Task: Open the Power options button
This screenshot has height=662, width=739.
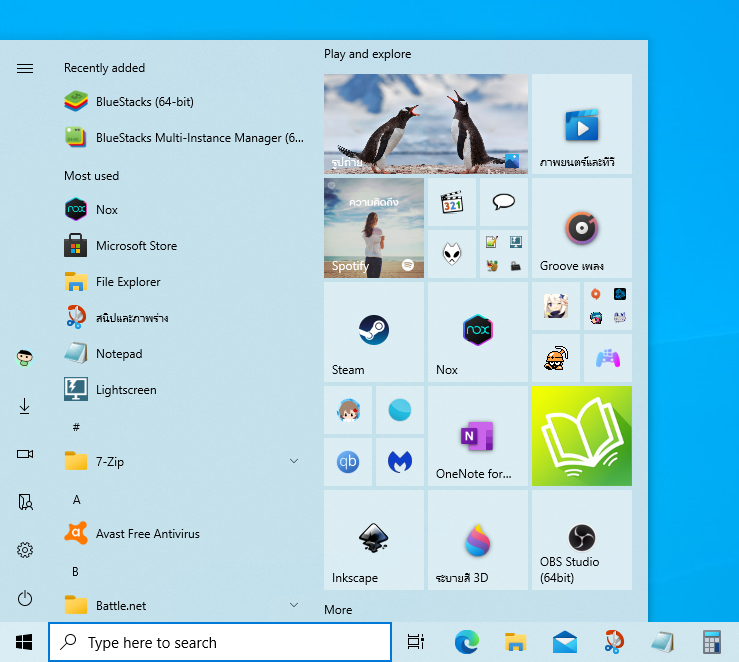Action: (25, 599)
